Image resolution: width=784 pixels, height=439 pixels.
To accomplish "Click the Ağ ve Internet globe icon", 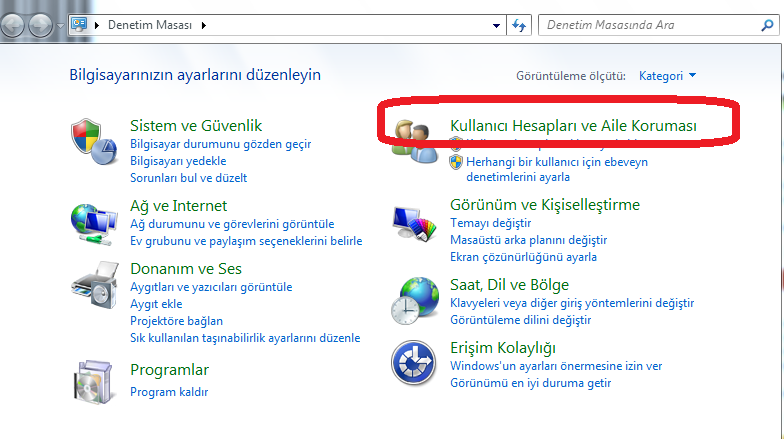I will 94,224.
